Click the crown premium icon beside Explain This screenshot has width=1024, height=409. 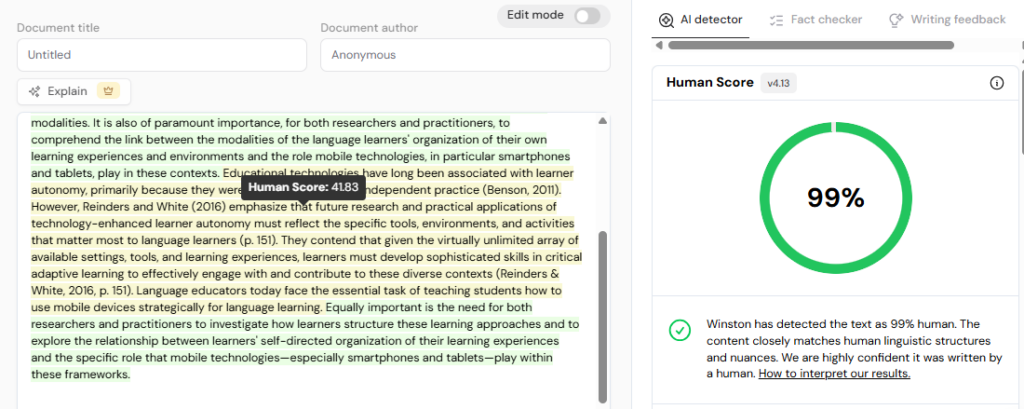coord(109,91)
